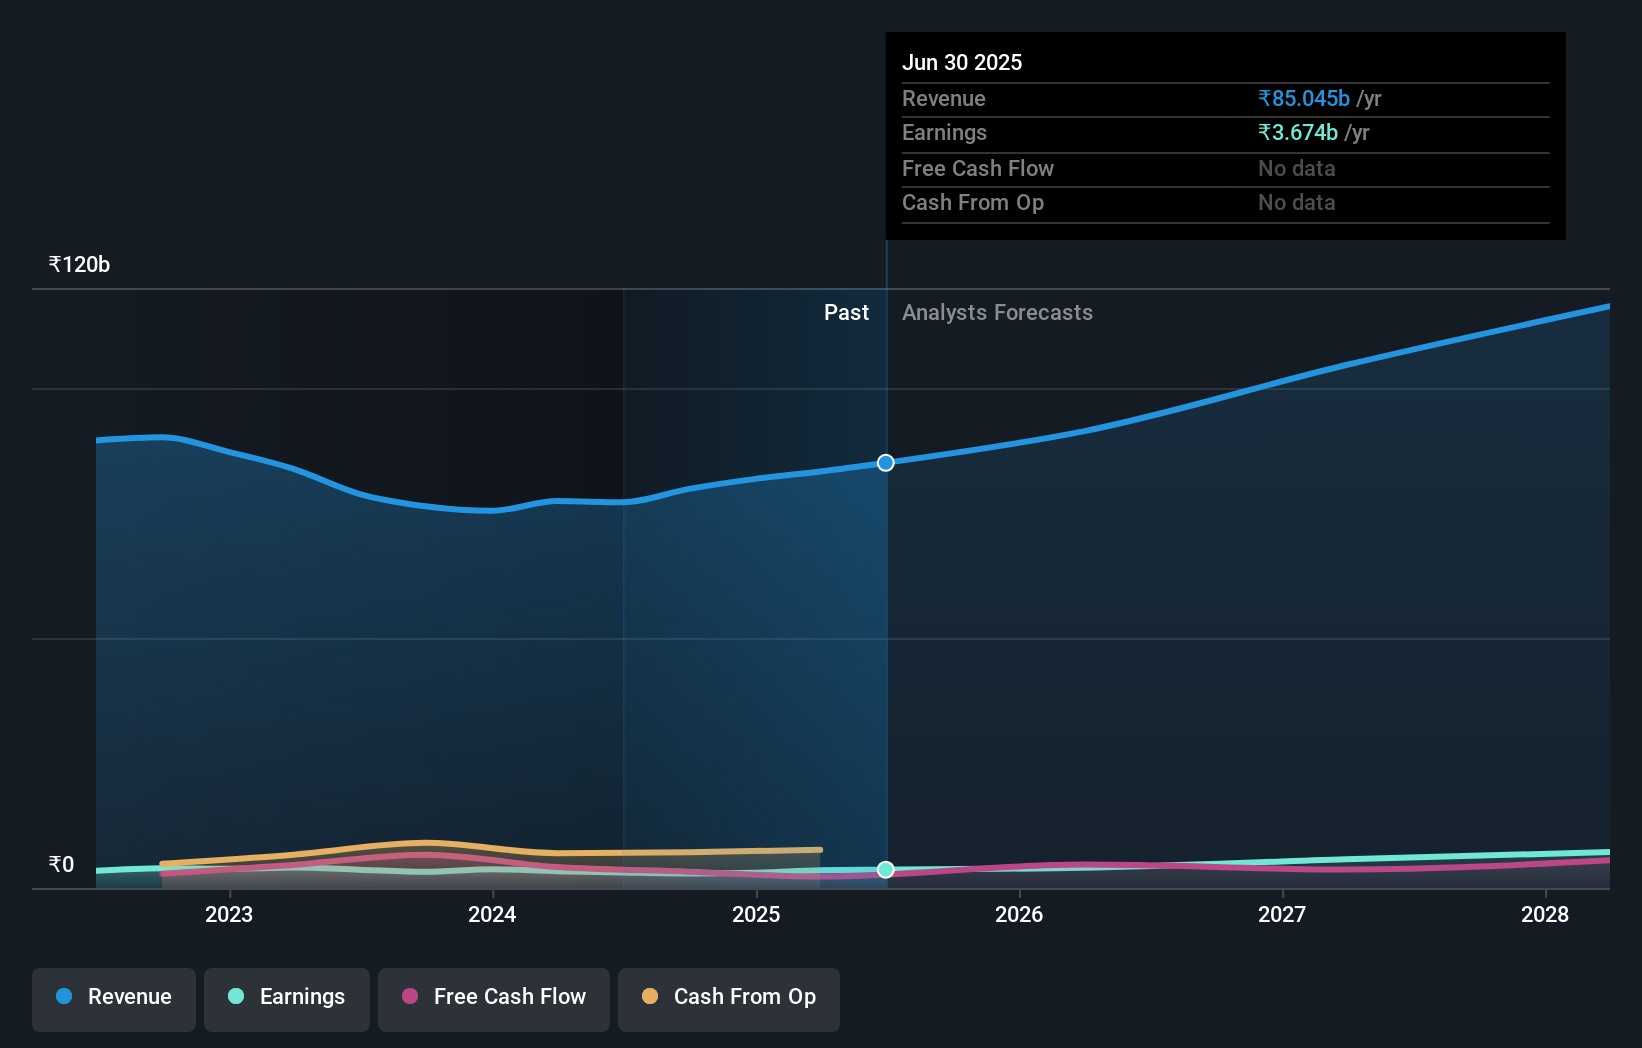
Task: Click the pink Free Cash Flow legend dot
Action: tap(410, 996)
